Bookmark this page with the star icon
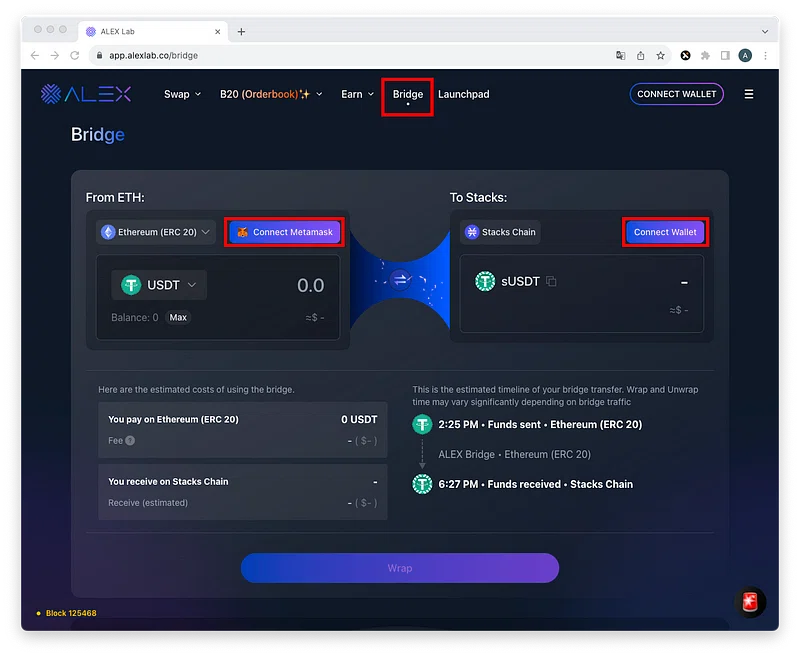 click(x=661, y=55)
